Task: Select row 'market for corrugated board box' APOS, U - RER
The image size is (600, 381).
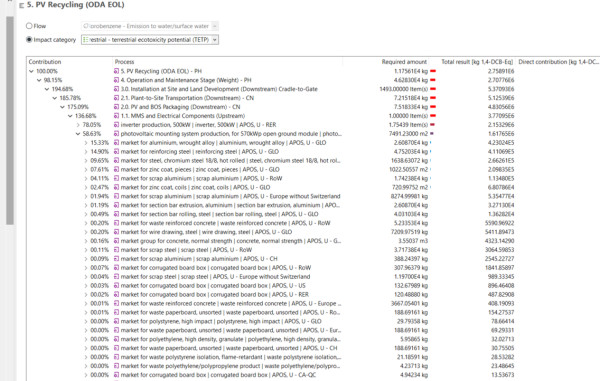Action: 215,295
